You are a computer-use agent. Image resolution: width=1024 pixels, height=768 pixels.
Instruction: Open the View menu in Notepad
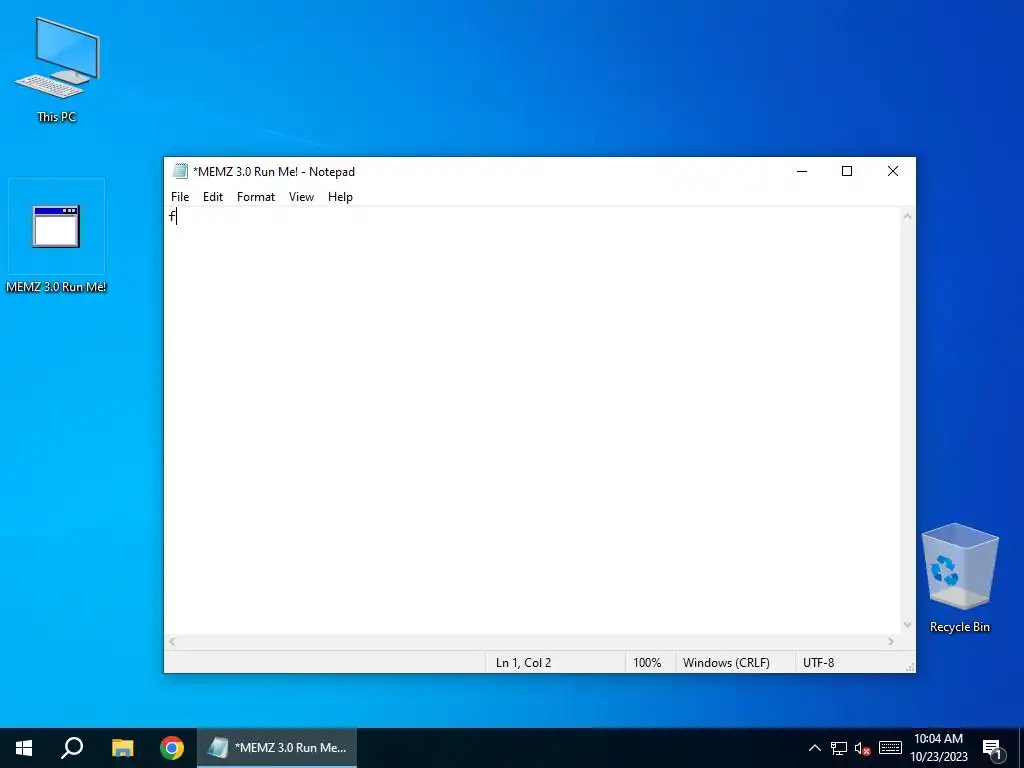[301, 197]
